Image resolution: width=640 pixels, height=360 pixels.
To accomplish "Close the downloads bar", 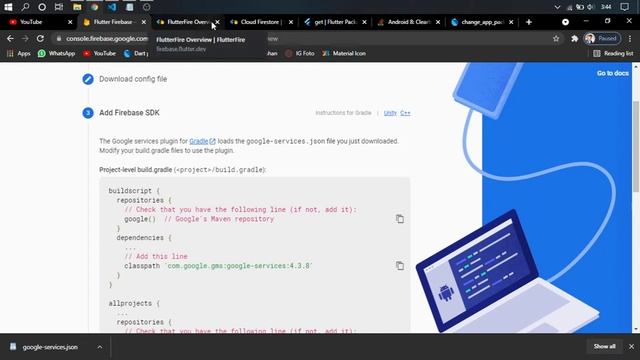I will 631,347.
